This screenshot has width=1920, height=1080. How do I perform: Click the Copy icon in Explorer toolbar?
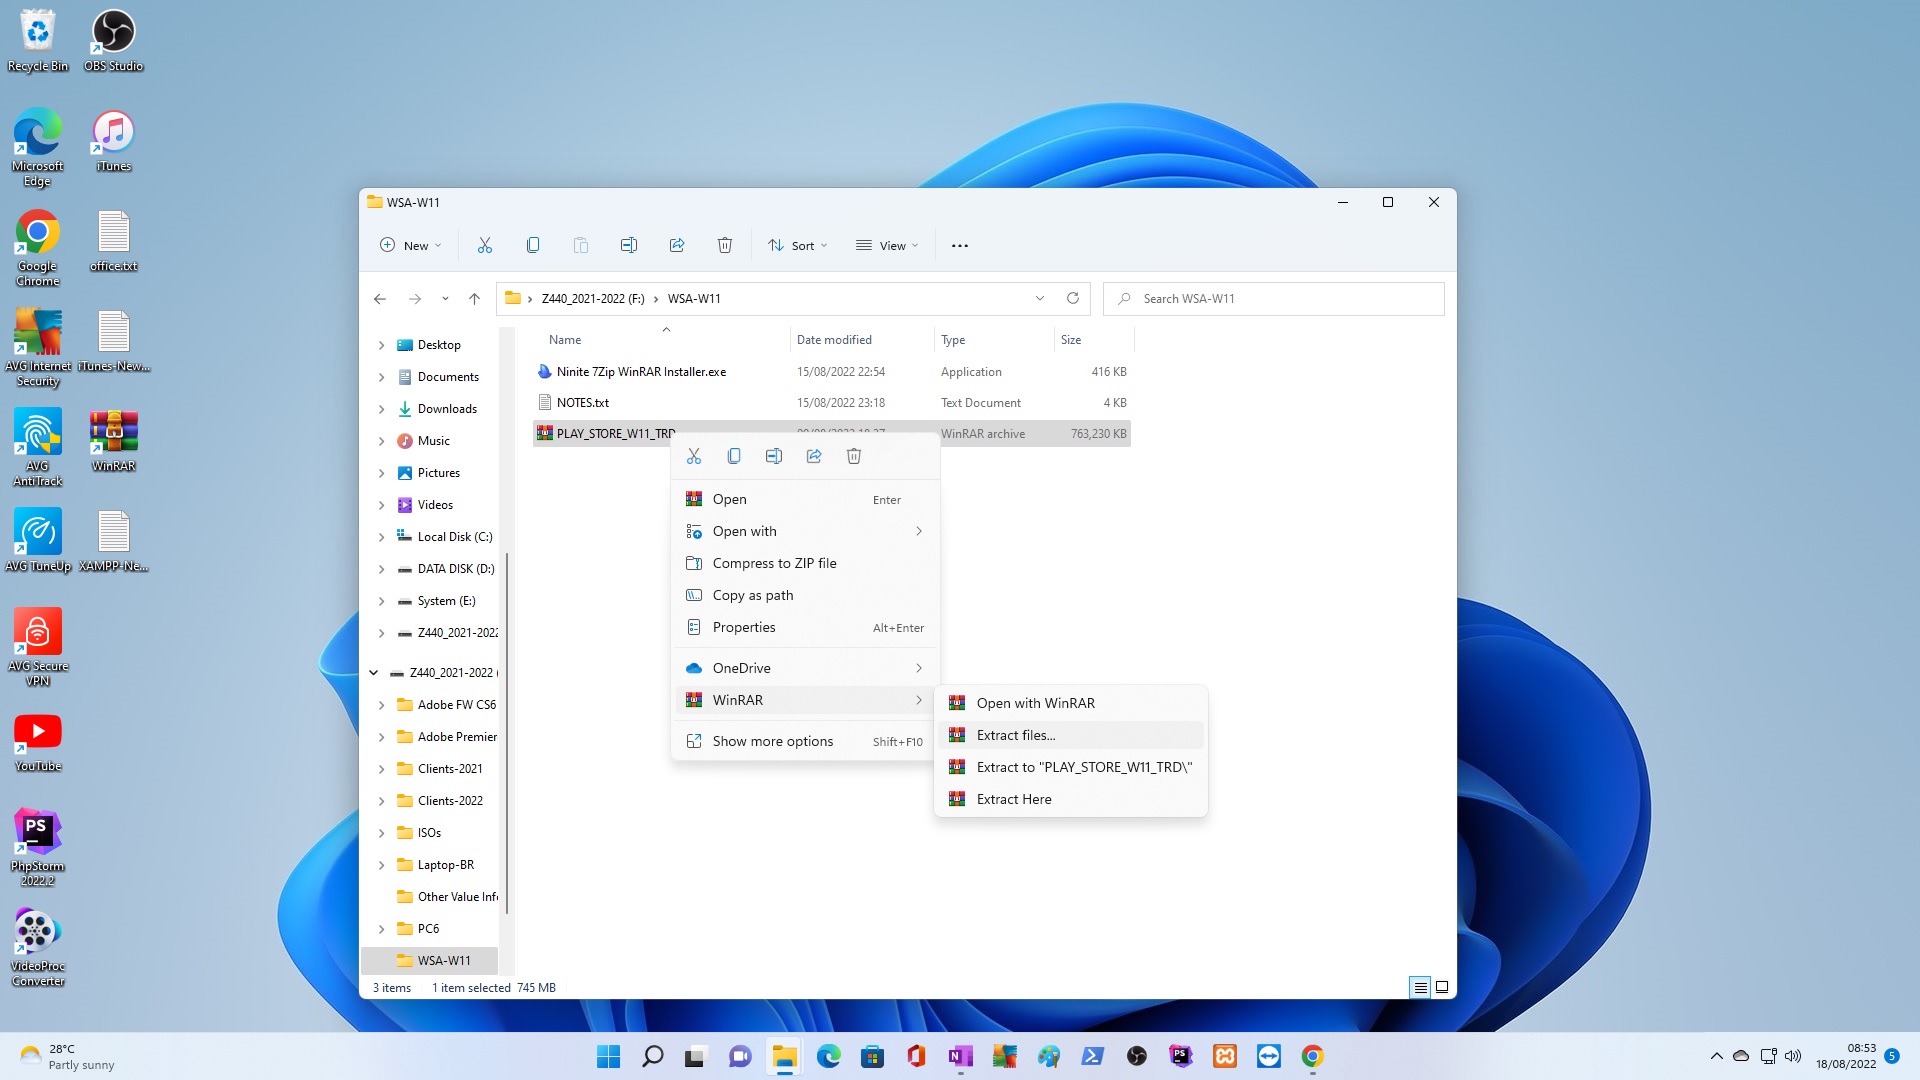[x=533, y=245]
